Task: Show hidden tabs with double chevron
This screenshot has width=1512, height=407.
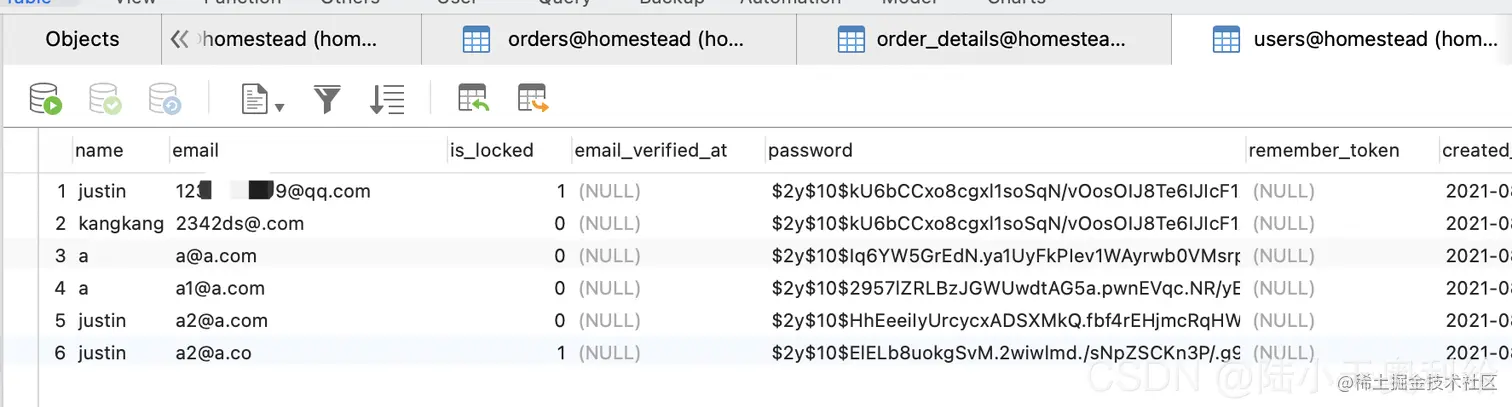Action: [x=180, y=39]
